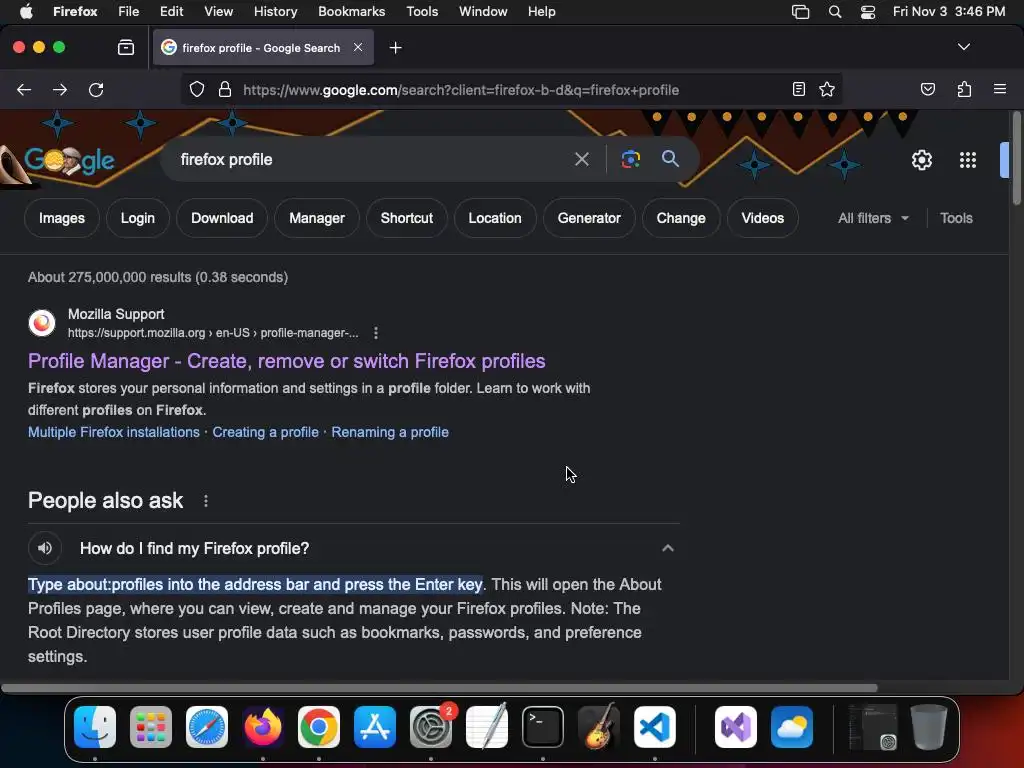Open more options for Mozilla Support result
This screenshot has width=1024, height=768.
click(x=376, y=333)
